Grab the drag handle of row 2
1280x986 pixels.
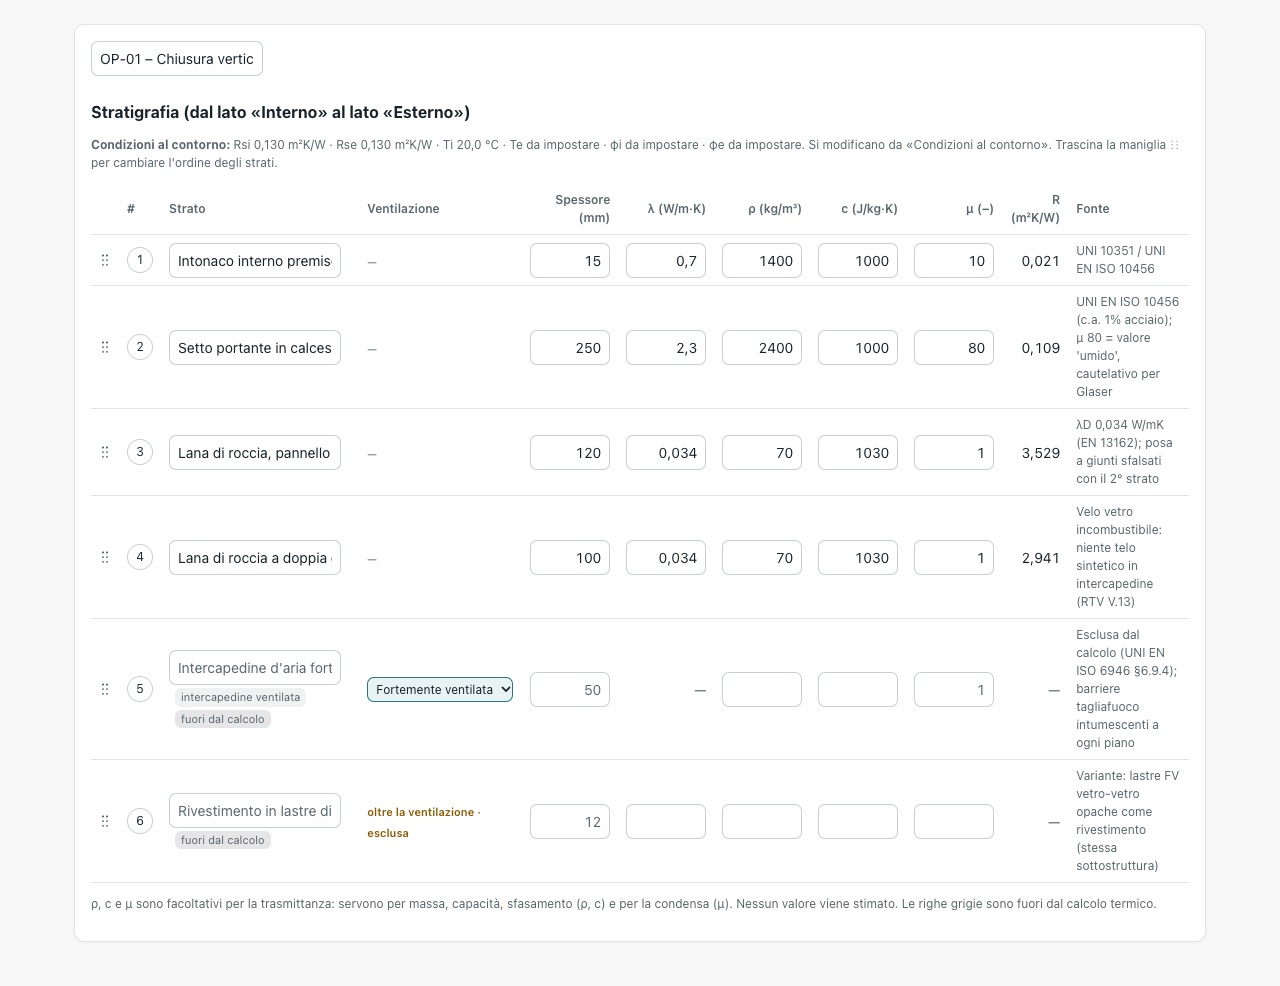coord(105,347)
